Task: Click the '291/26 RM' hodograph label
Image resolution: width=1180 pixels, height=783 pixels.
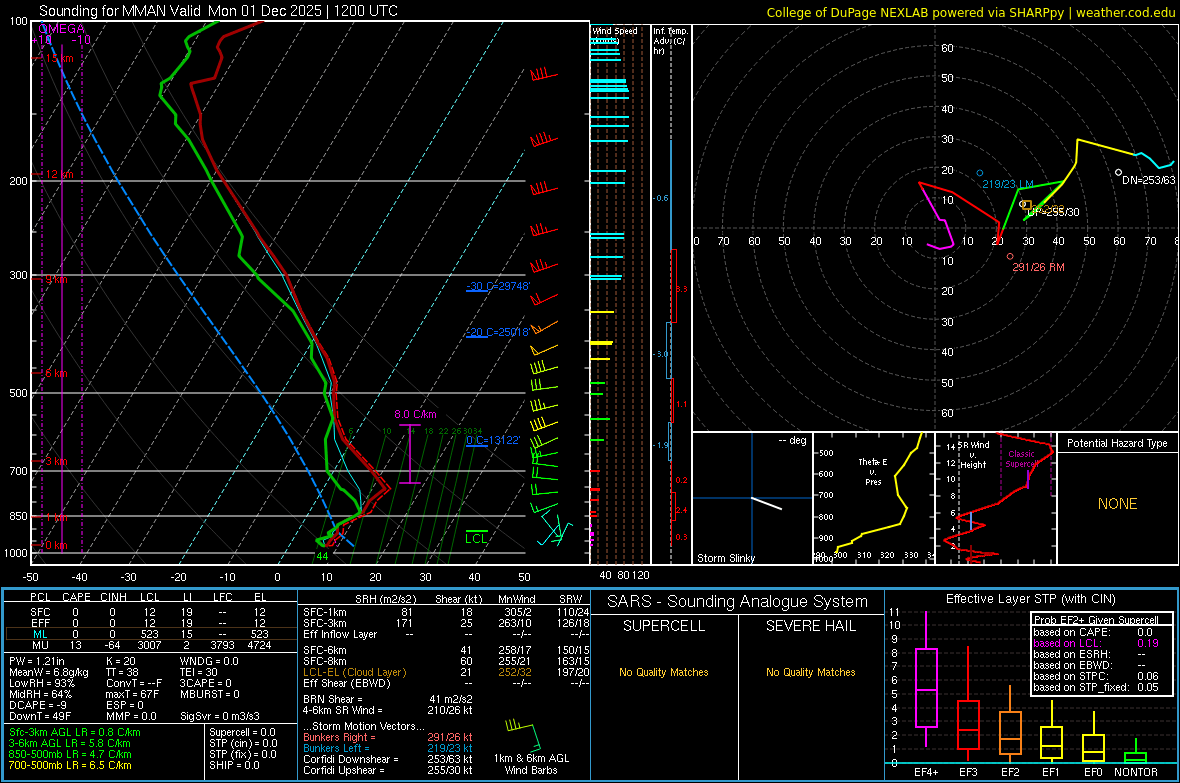Action: click(x=1039, y=267)
